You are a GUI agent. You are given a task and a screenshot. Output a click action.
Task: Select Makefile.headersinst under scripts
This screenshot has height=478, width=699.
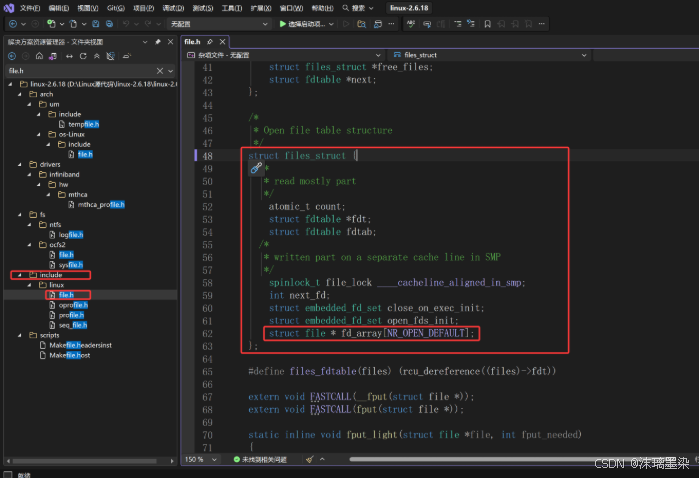[80, 345]
